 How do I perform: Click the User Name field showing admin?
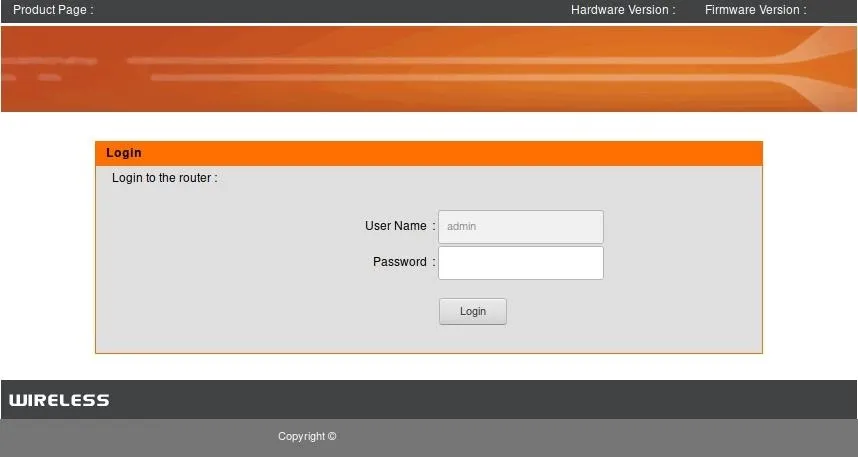coord(520,227)
